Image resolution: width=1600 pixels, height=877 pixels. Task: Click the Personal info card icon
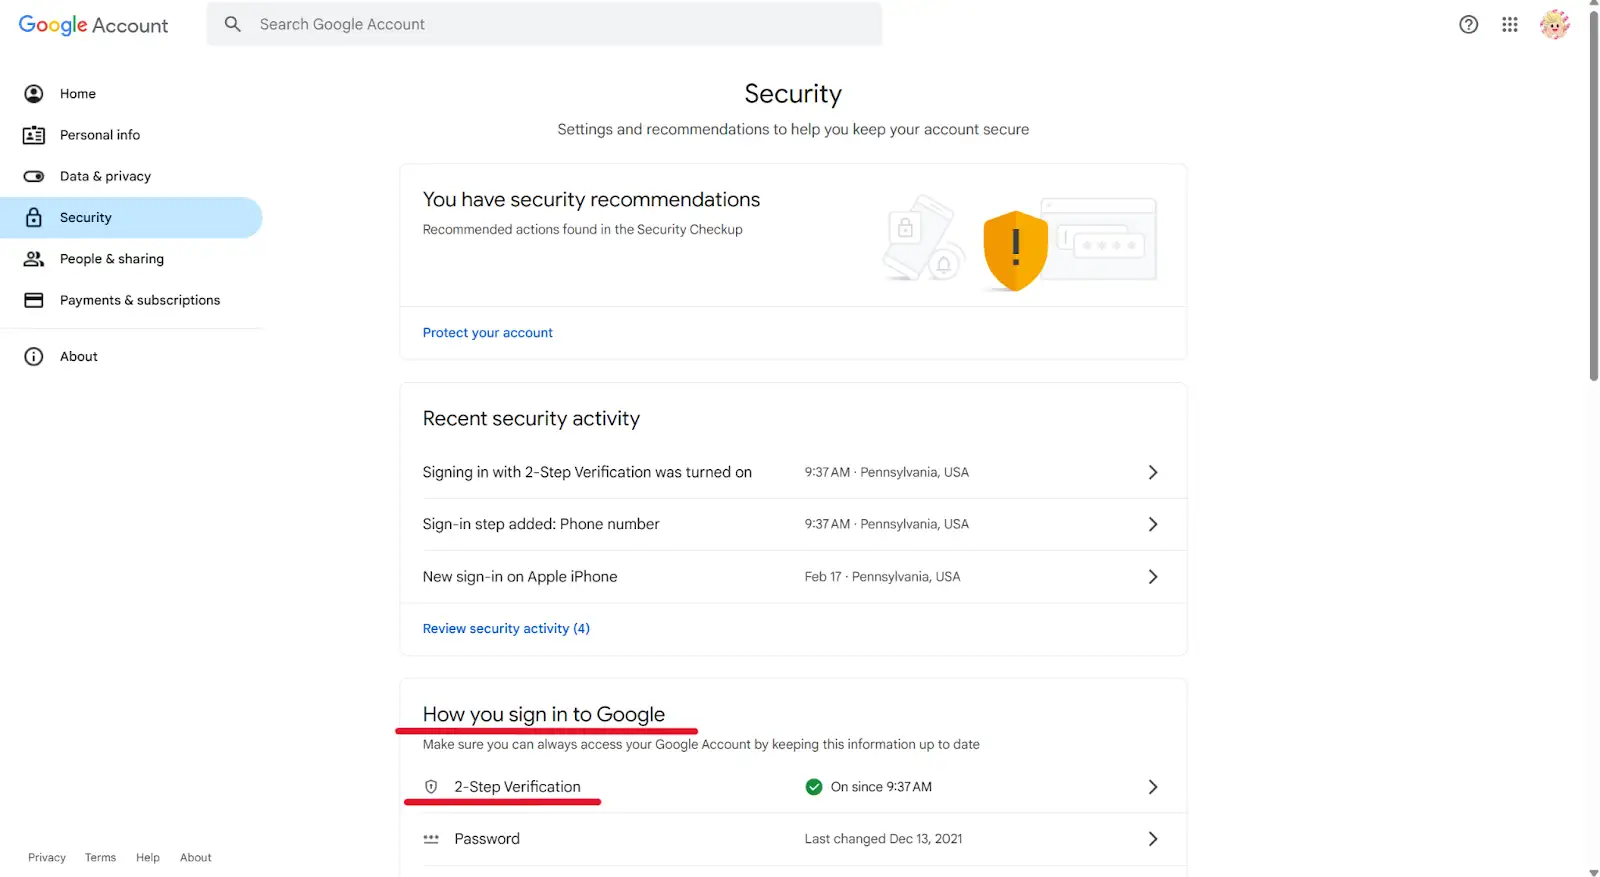coord(34,135)
